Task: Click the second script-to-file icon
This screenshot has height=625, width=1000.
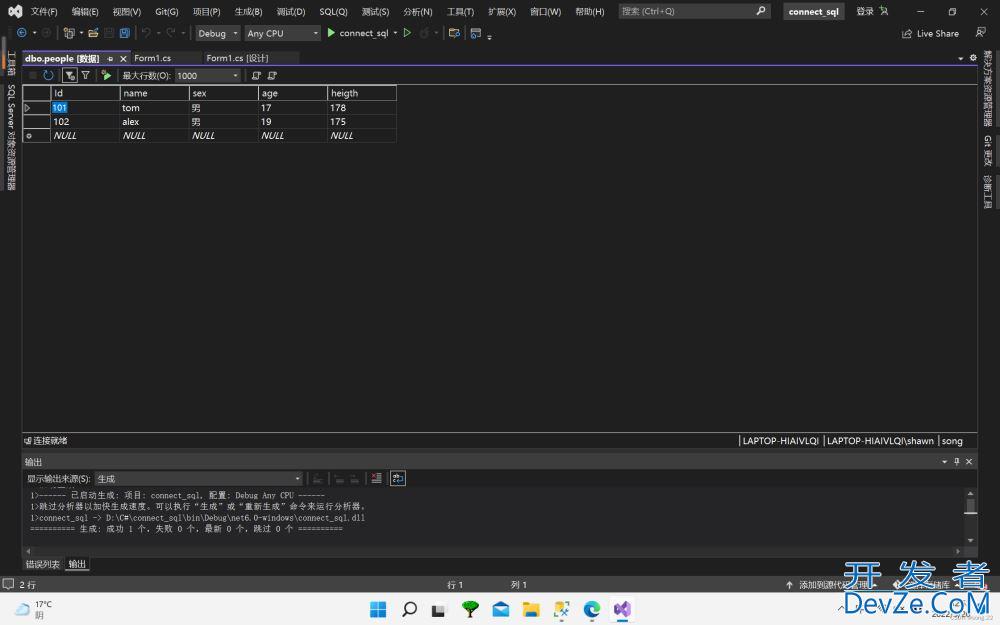Action: [x=272, y=75]
